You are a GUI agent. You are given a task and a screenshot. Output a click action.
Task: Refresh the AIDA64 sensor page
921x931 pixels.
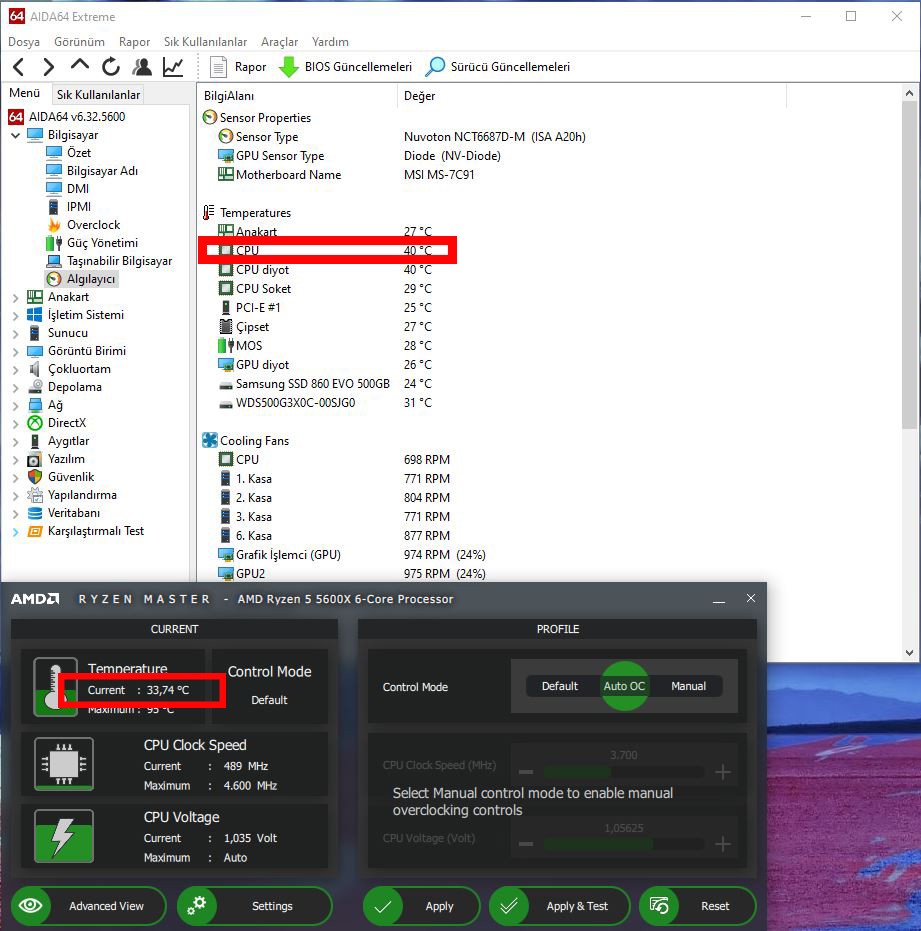111,67
